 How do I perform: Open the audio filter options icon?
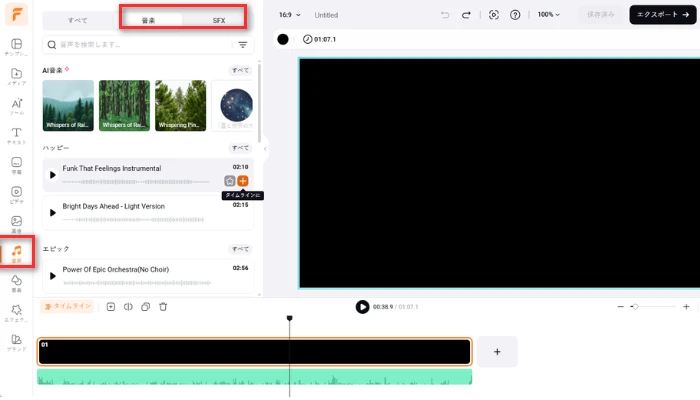242,44
